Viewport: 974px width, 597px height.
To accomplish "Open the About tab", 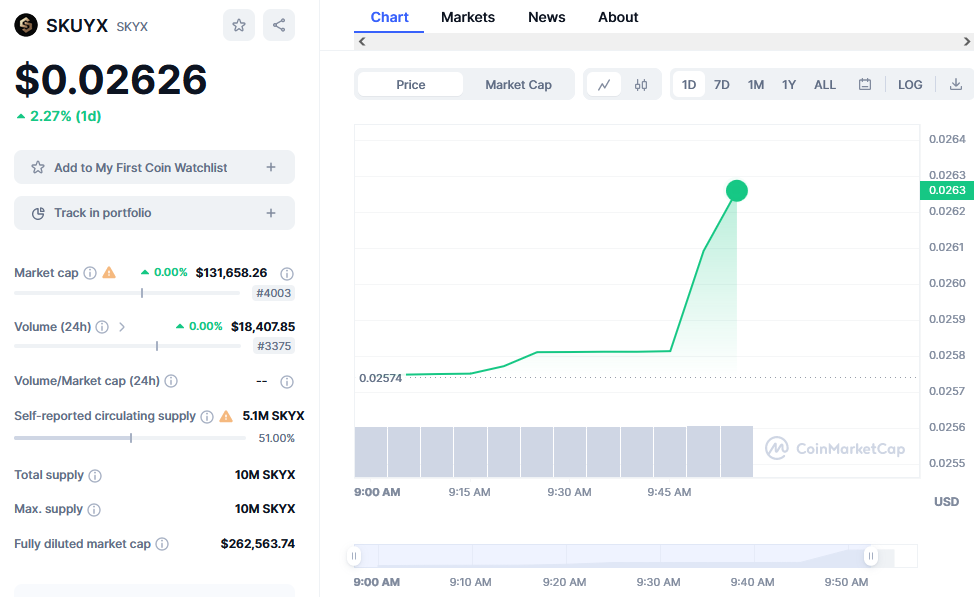I will [x=618, y=17].
